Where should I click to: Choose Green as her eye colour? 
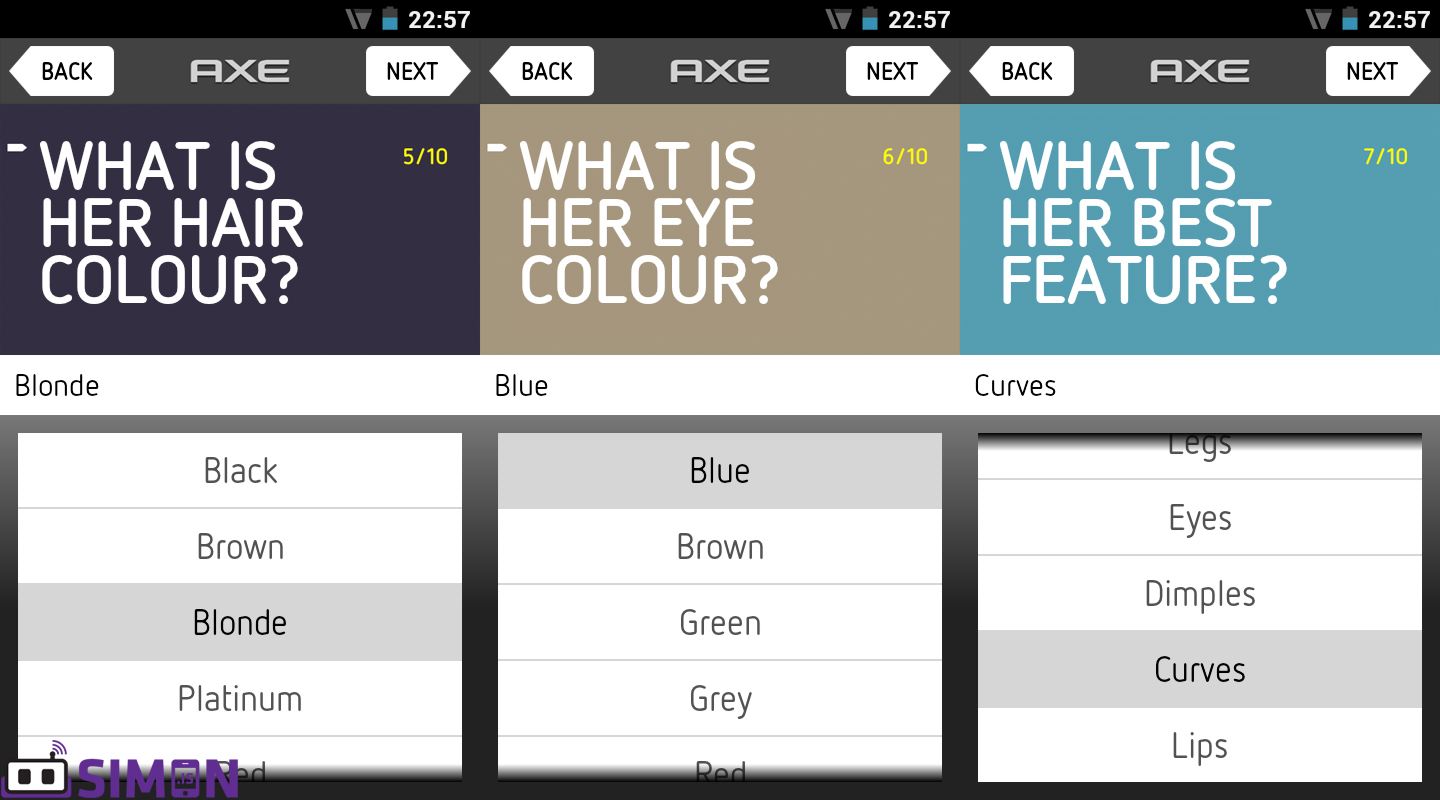tap(720, 623)
